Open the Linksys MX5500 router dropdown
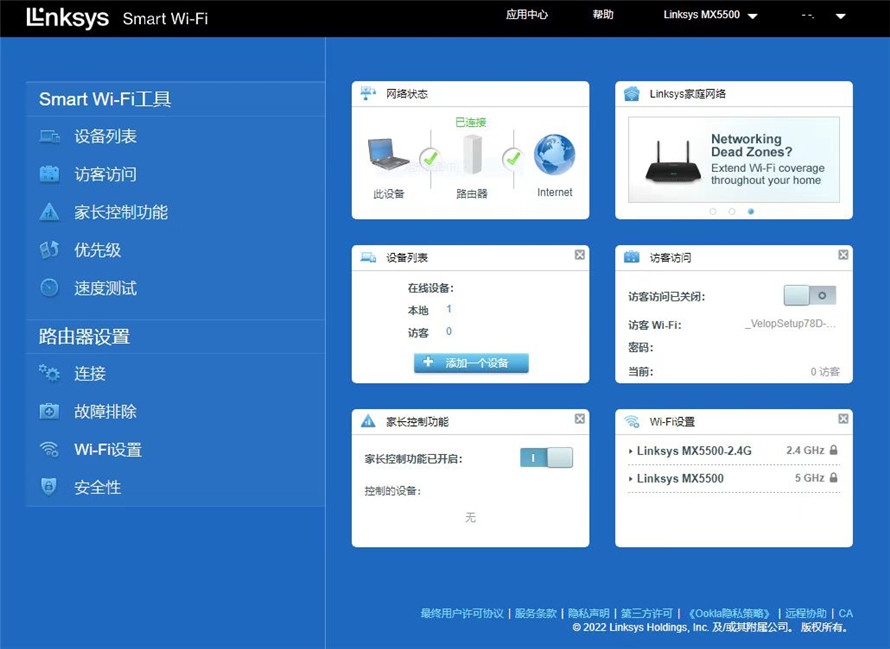This screenshot has width=890, height=649. (711, 15)
